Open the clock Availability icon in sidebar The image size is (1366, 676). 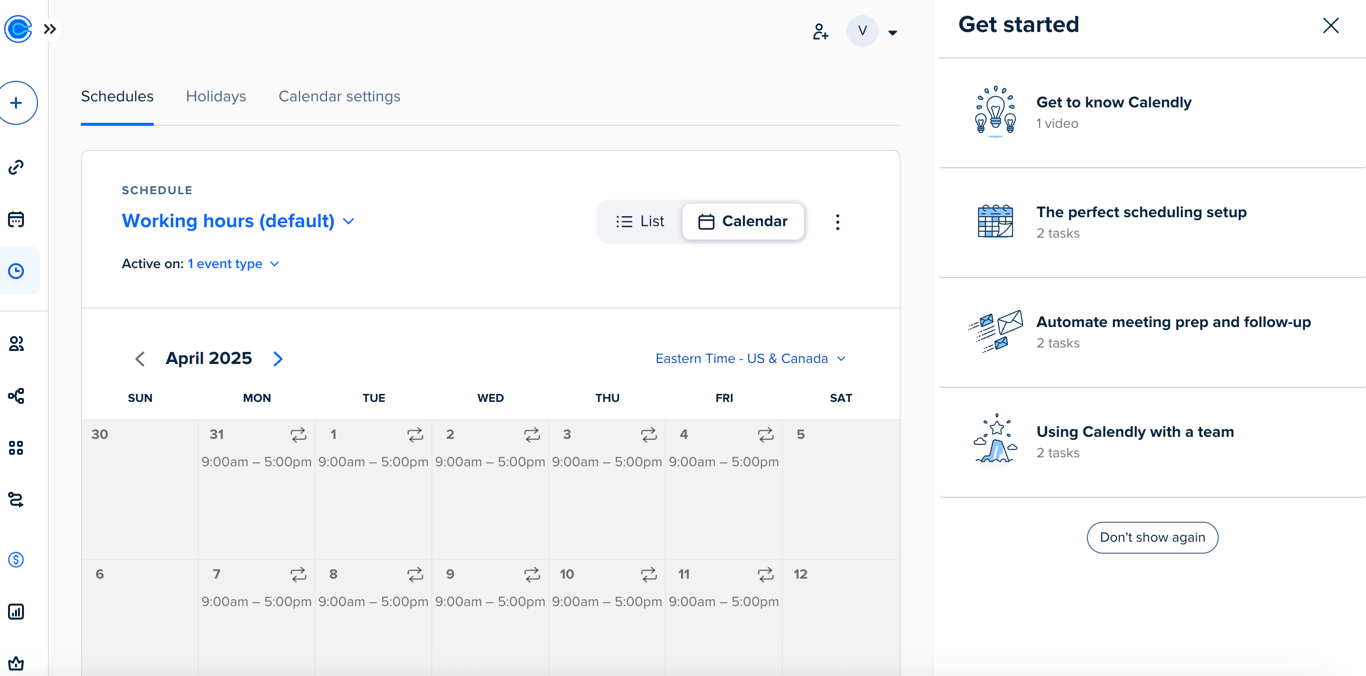(x=17, y=271)
